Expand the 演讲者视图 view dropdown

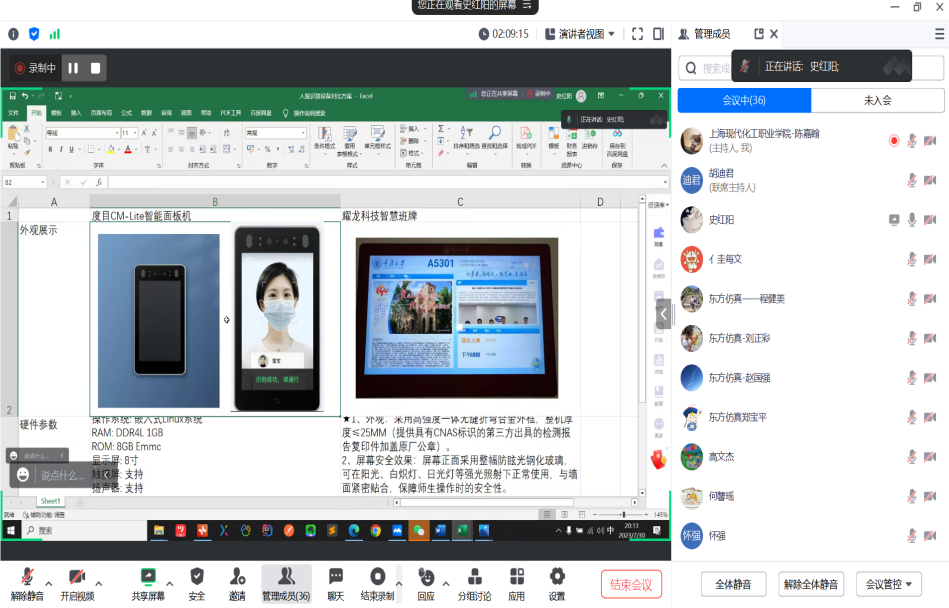(x=580, y=34)
